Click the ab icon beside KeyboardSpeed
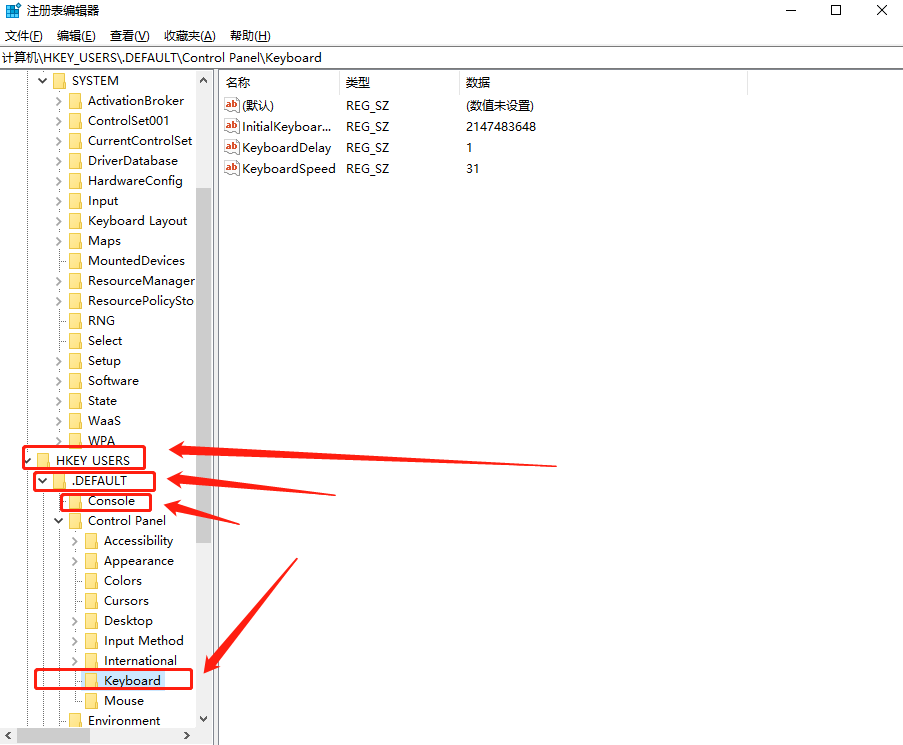The height and width of the screenshot is (745, 903). pos(230,168)
